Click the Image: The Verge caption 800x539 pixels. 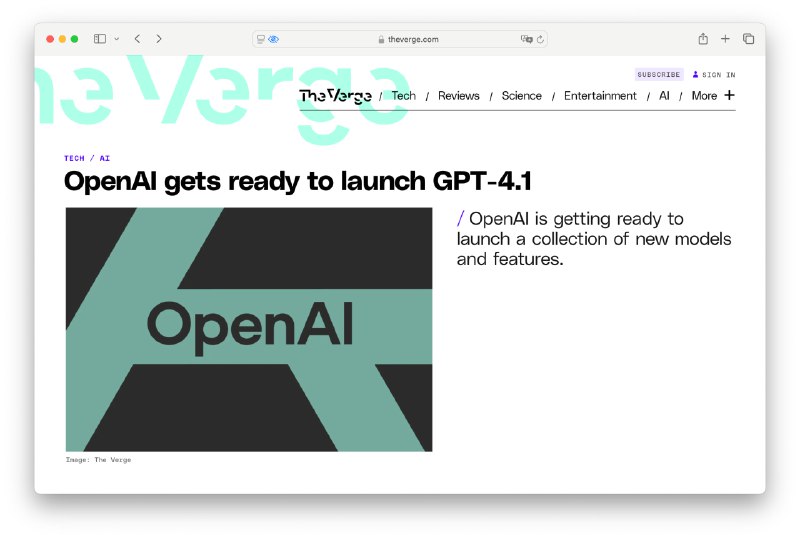(x=98, y=460)
